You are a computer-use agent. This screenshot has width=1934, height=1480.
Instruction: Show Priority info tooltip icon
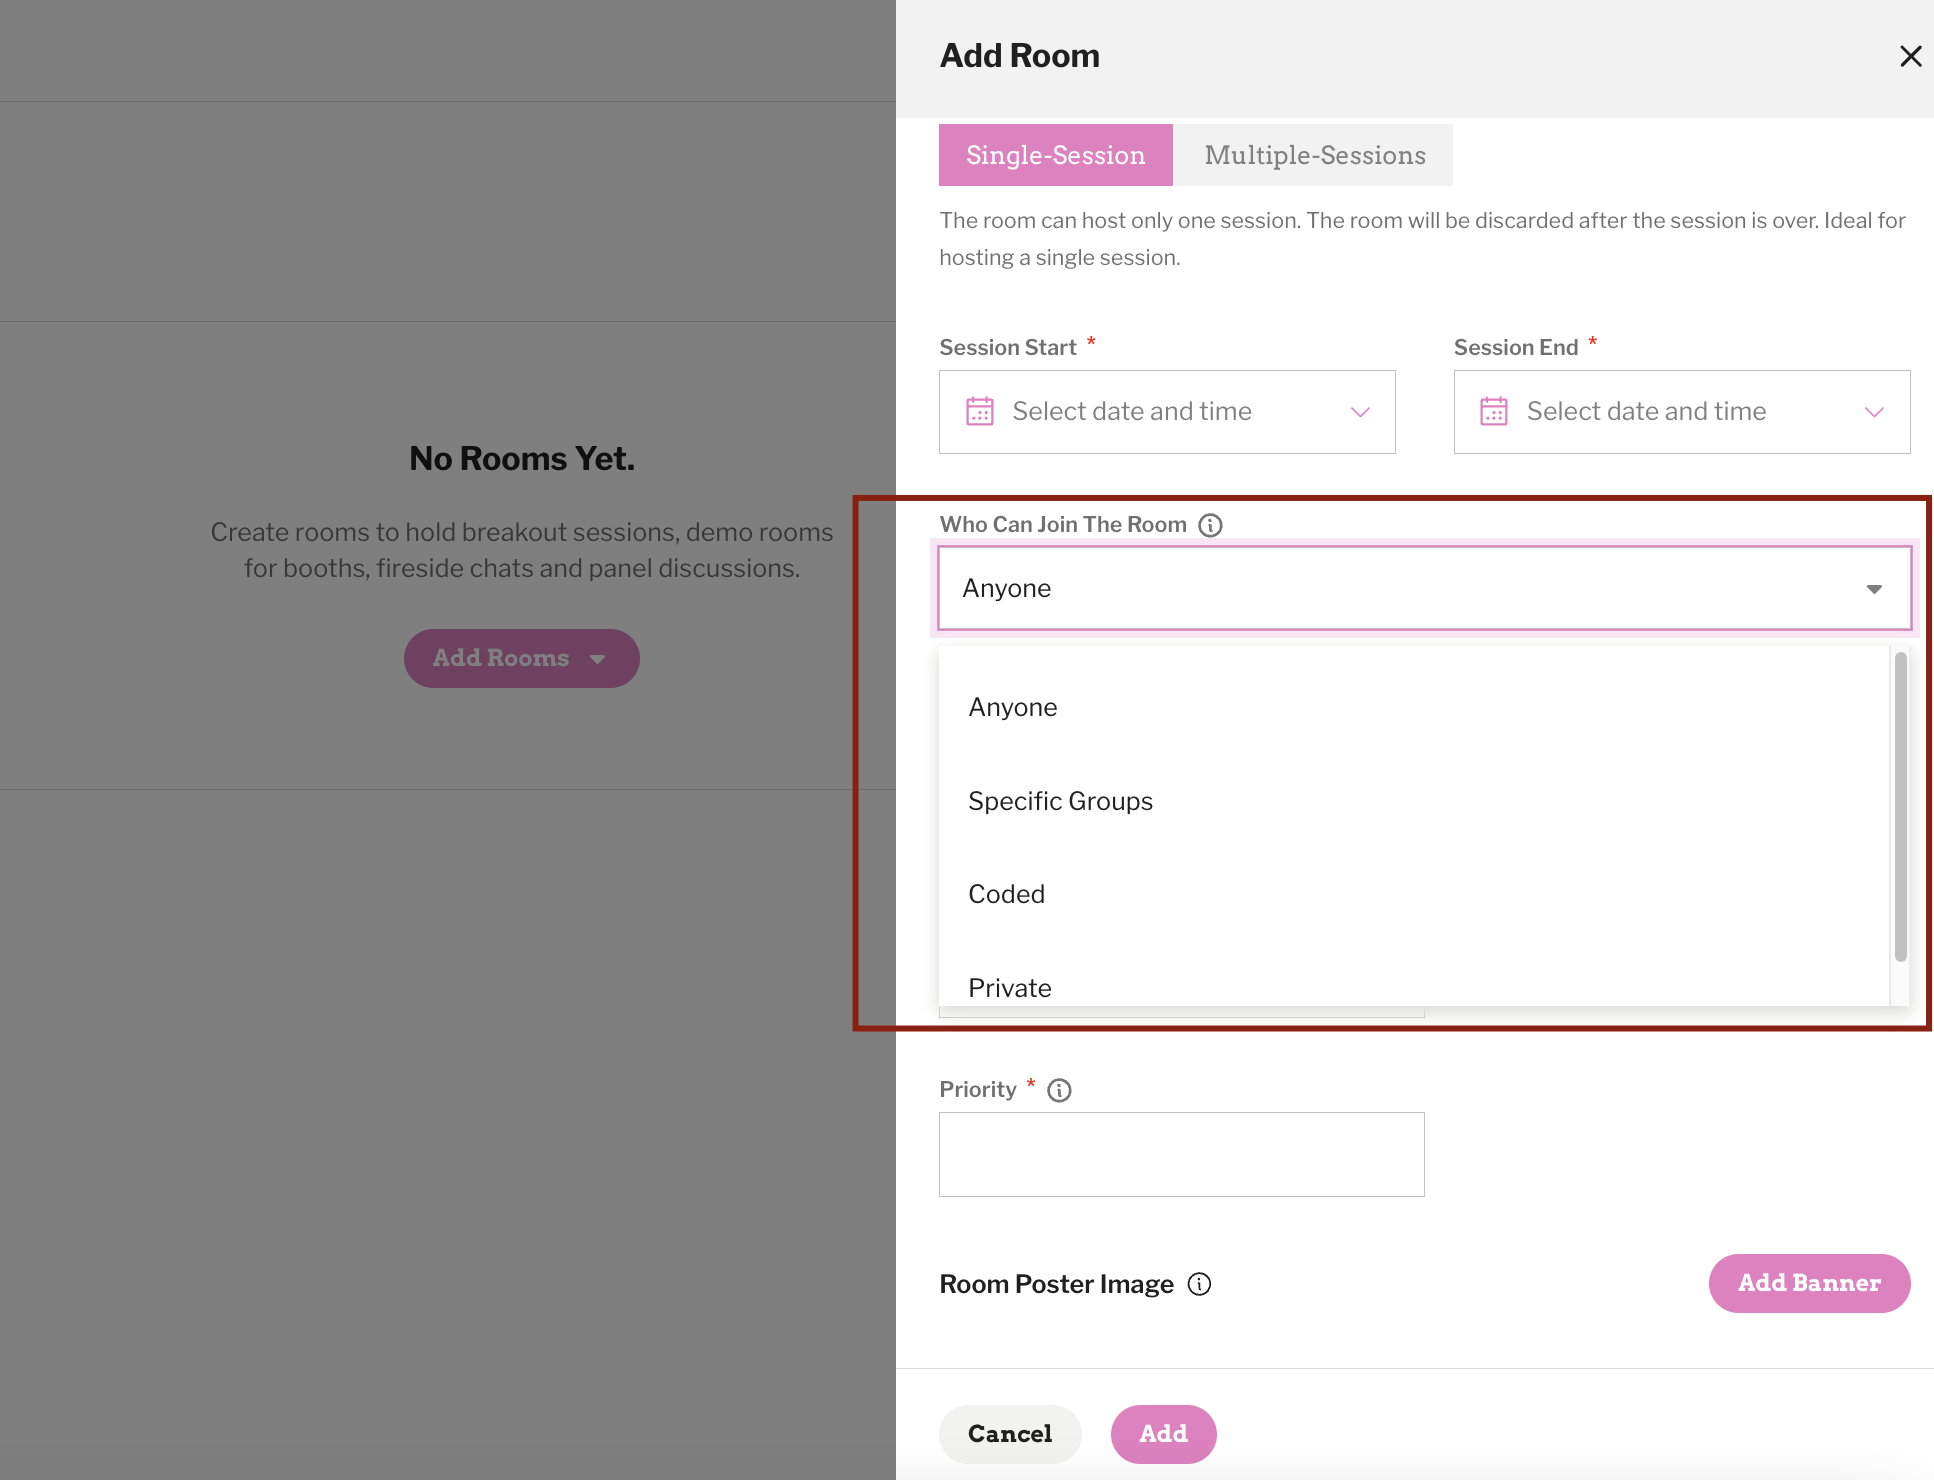[x=1059, y=1090]
